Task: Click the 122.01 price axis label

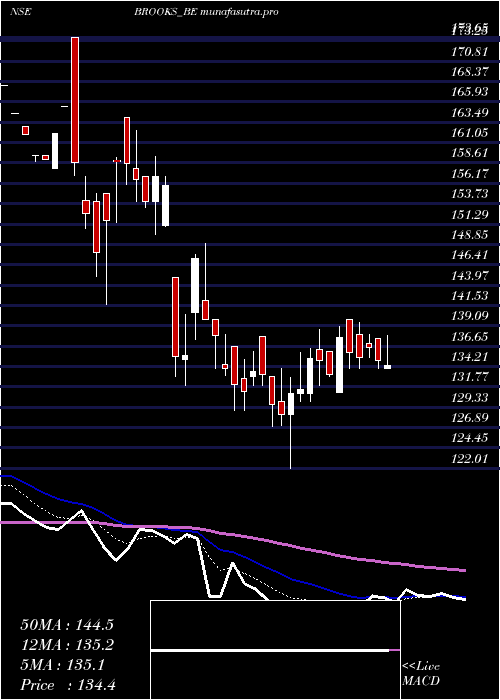Action: (469, 458)
